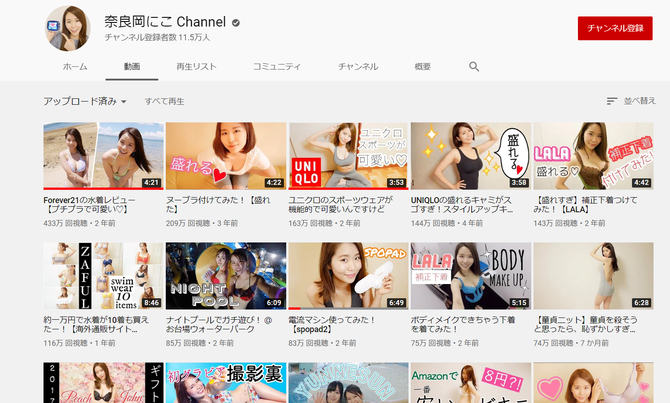Open the ヌーブラ付けてみた video thumbnail
This screenshot has height=403, width=670.
pos(226,156)
